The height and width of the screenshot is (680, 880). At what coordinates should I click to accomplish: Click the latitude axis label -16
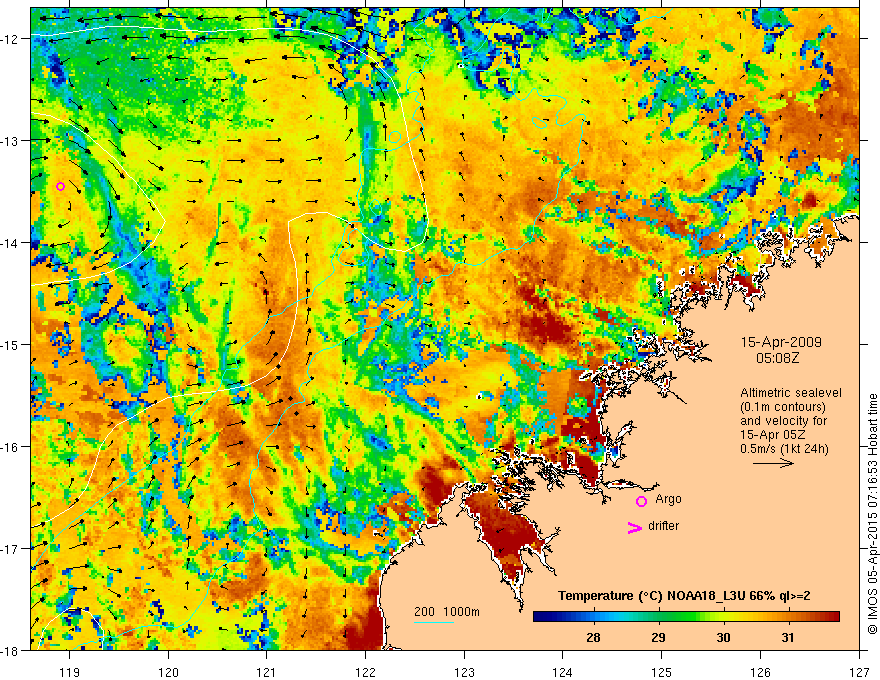coord(11,447)
